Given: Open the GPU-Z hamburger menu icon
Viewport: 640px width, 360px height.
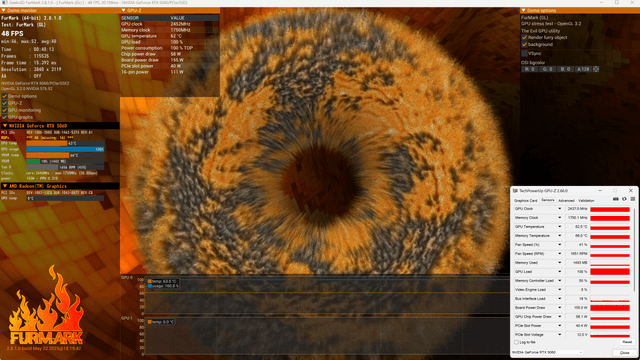Looking at the screenshot, I should pos(633,199).
